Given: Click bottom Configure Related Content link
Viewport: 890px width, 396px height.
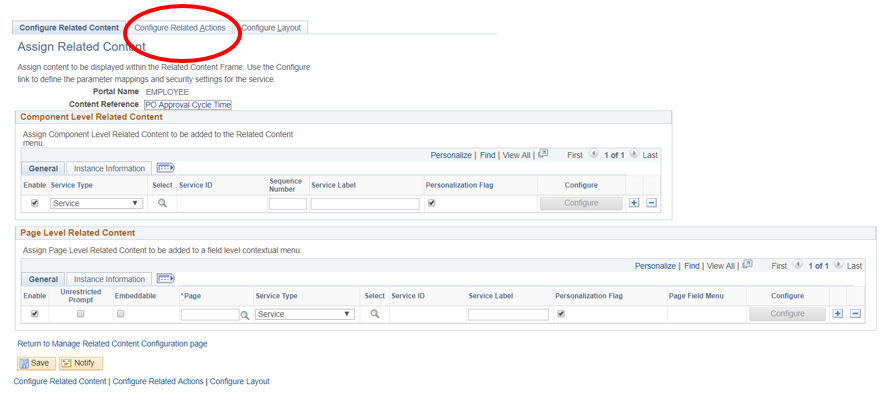Looking at the screenshot, I should [60, 381].
